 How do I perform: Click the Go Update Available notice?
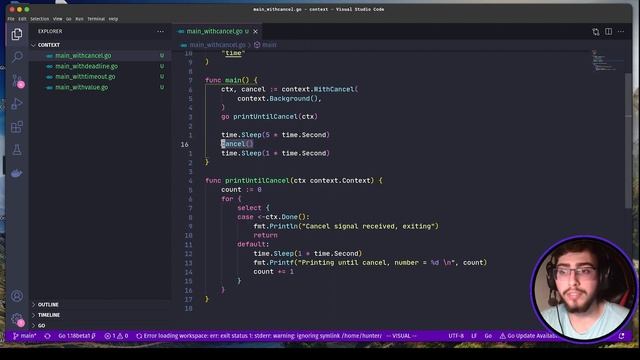(x=529, y=336)
